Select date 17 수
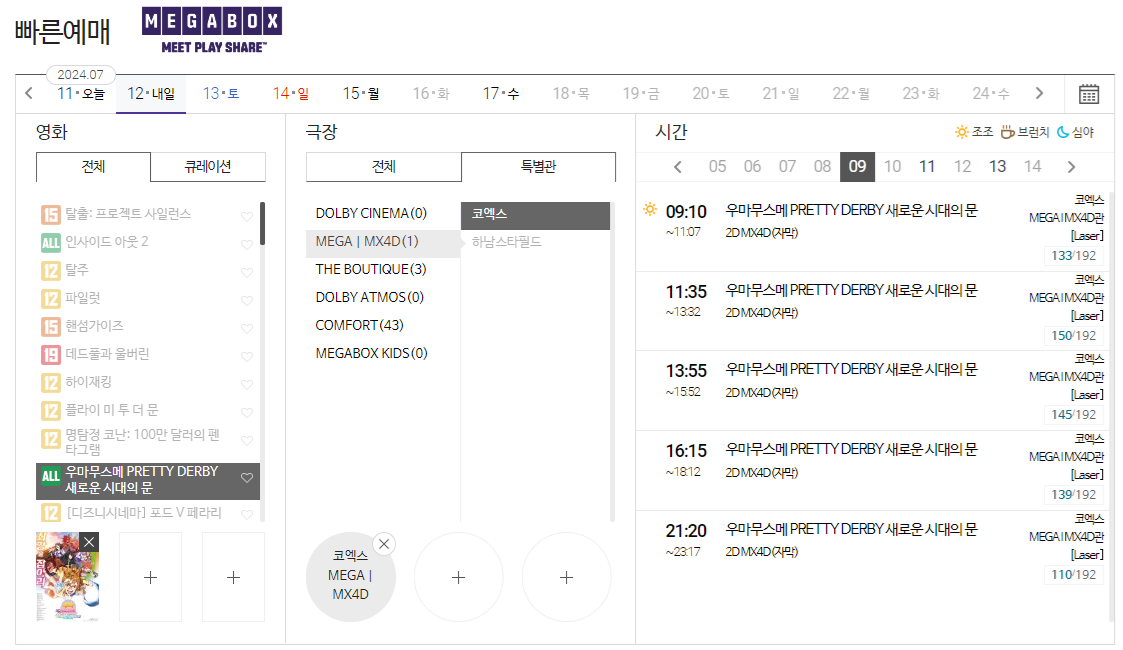Screen dimensions: 1123x650 coord(501,94)
